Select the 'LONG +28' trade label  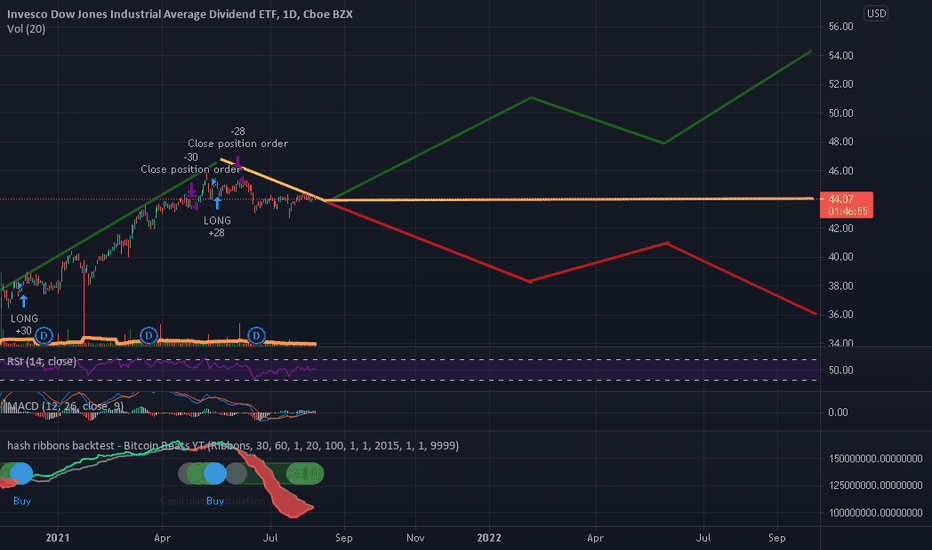pos(217,227)
